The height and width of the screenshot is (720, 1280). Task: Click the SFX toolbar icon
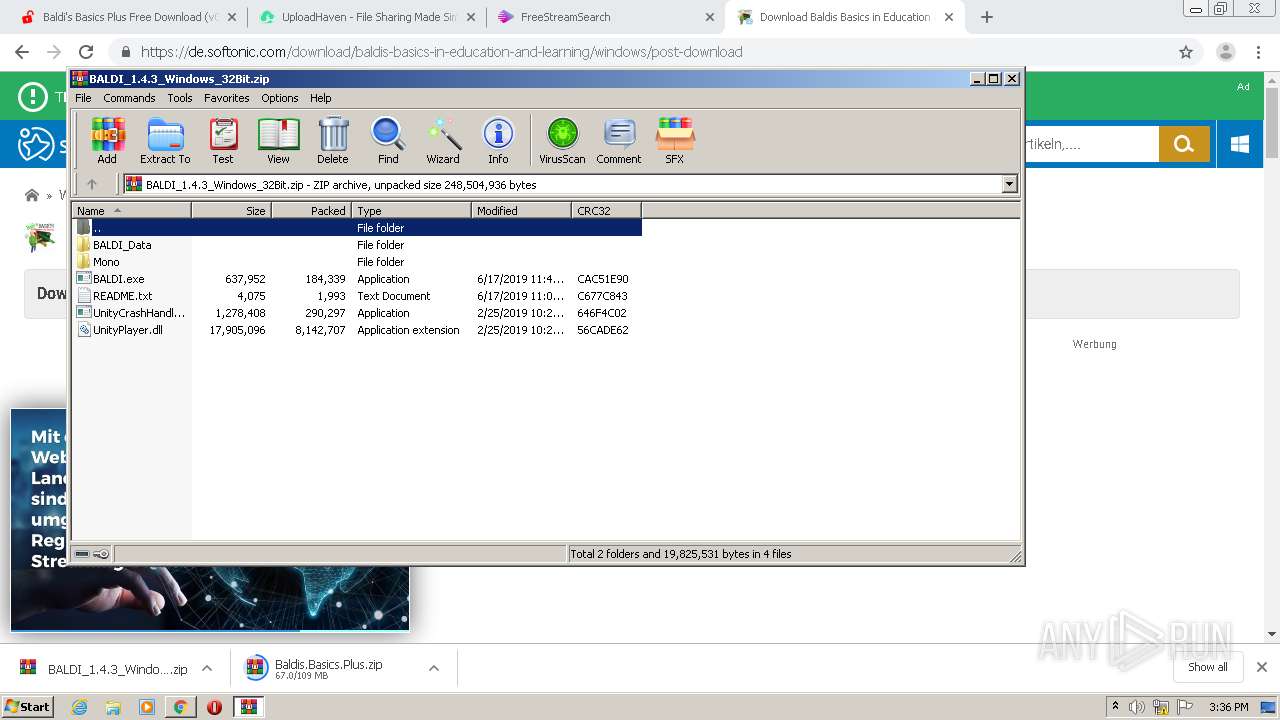pyautogui.click(x=675, y=140)
